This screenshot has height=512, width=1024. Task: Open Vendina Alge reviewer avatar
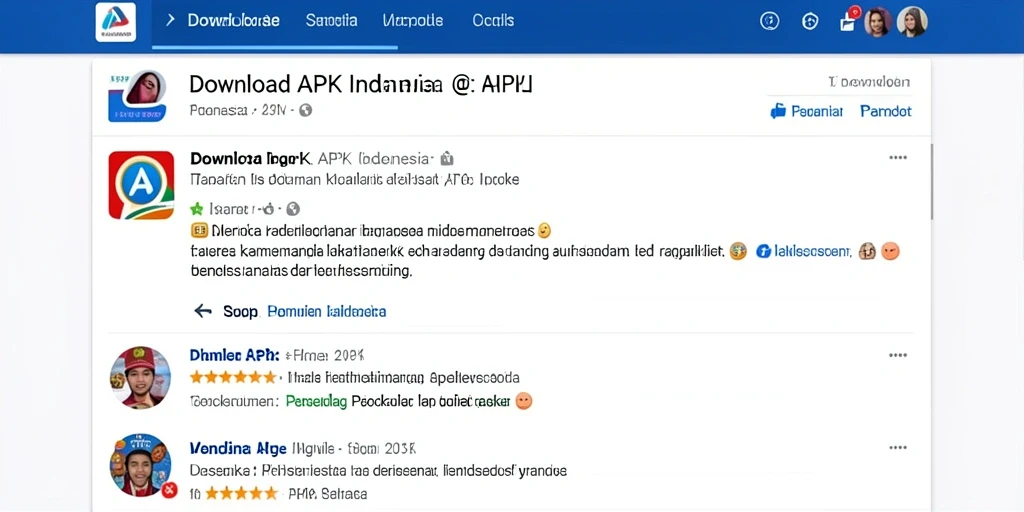(140, 465)
